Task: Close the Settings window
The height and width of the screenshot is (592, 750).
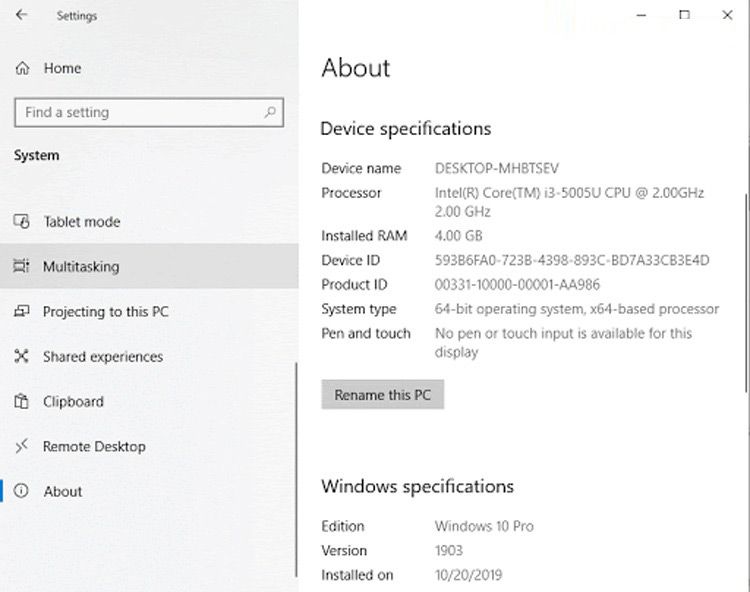Action: click(x=727, y=15)
